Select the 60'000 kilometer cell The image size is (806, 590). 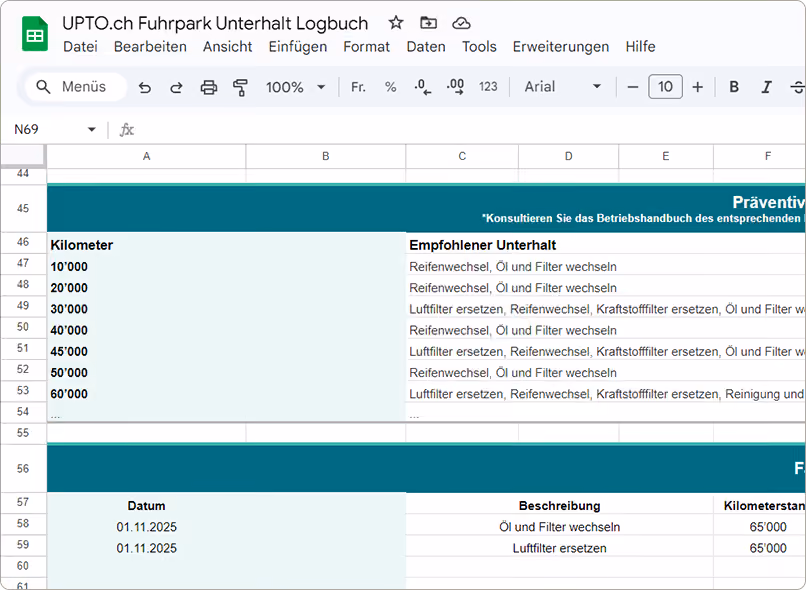pyautogui.click(x=226, y=394)
